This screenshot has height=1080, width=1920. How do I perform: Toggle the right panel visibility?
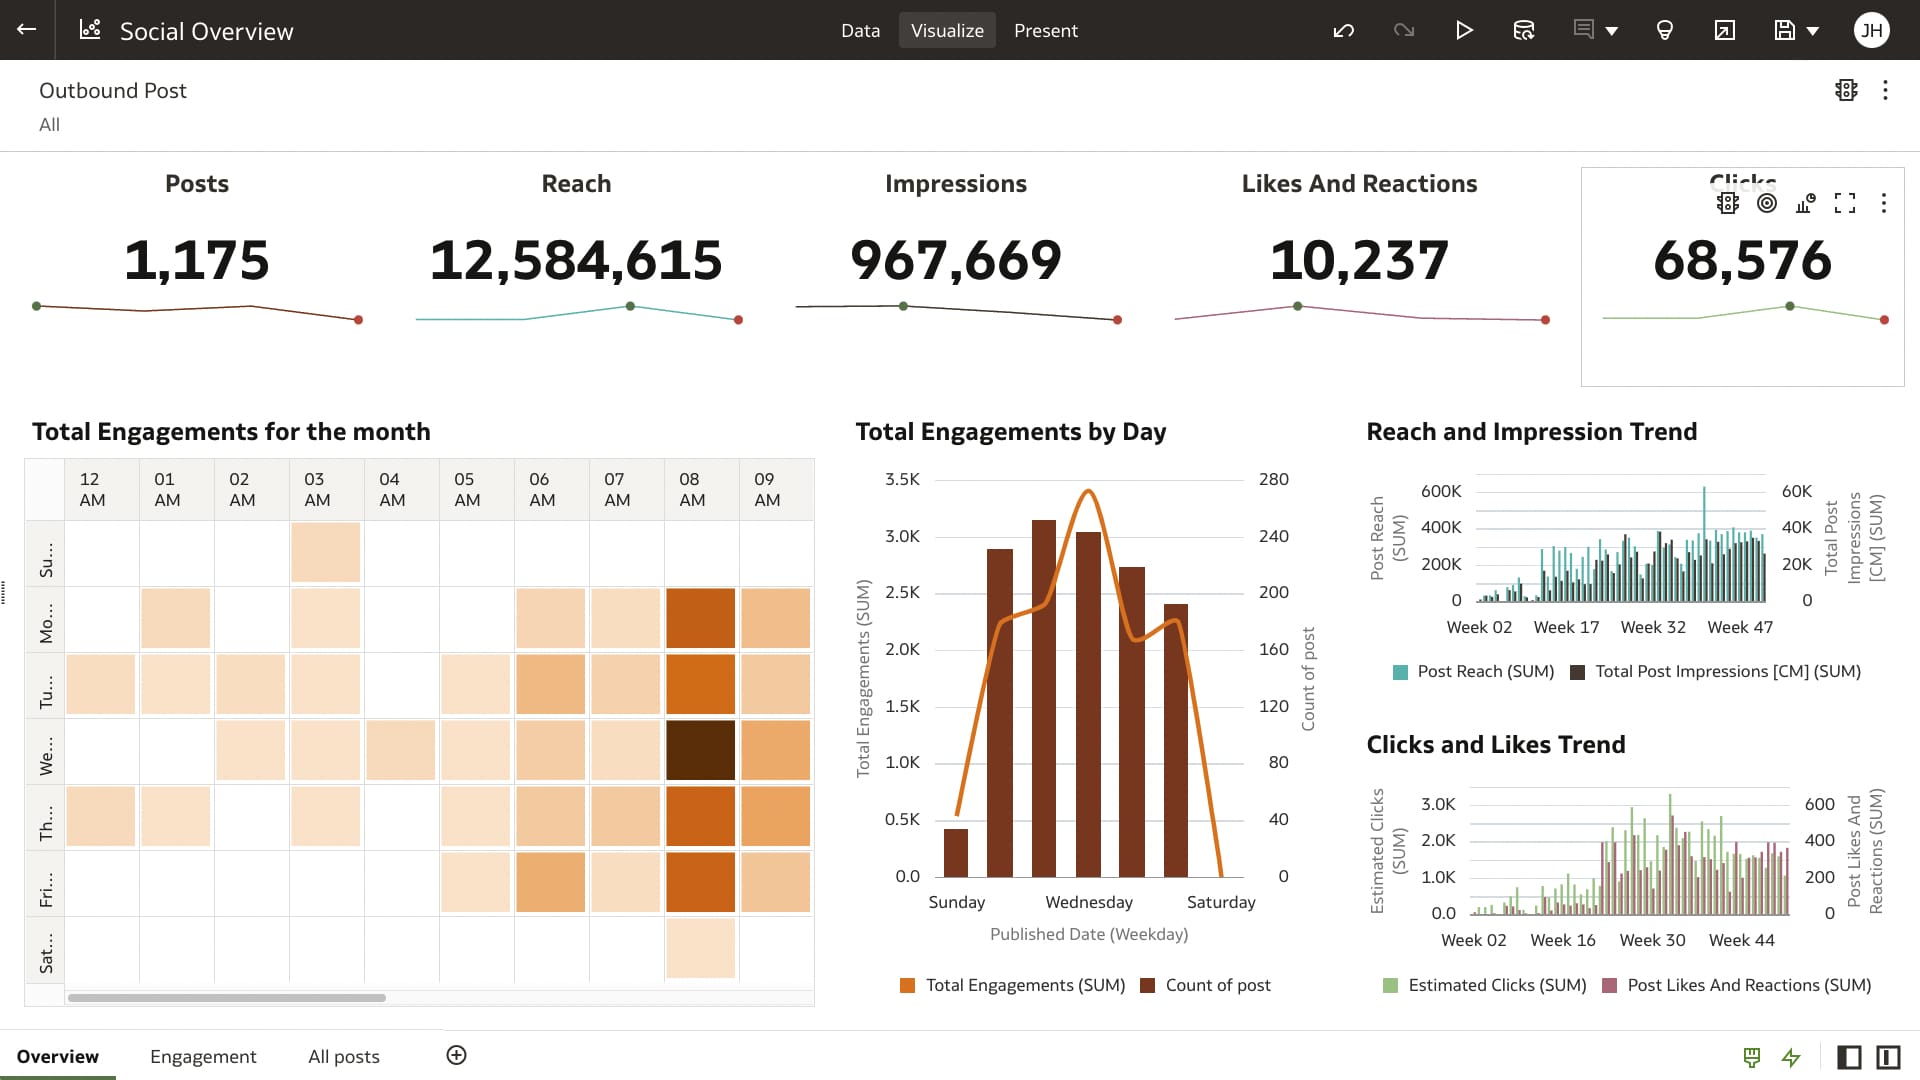1888,1057
